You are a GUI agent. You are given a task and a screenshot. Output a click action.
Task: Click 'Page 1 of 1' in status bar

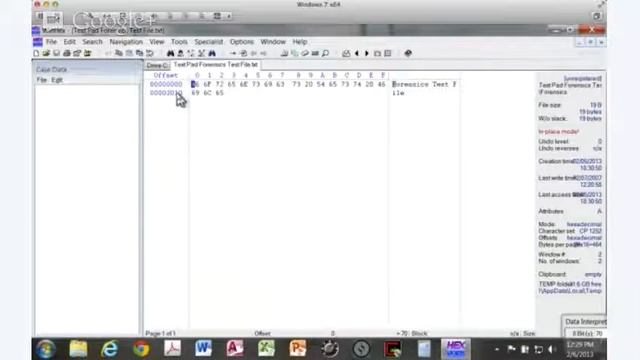[160, 333]
